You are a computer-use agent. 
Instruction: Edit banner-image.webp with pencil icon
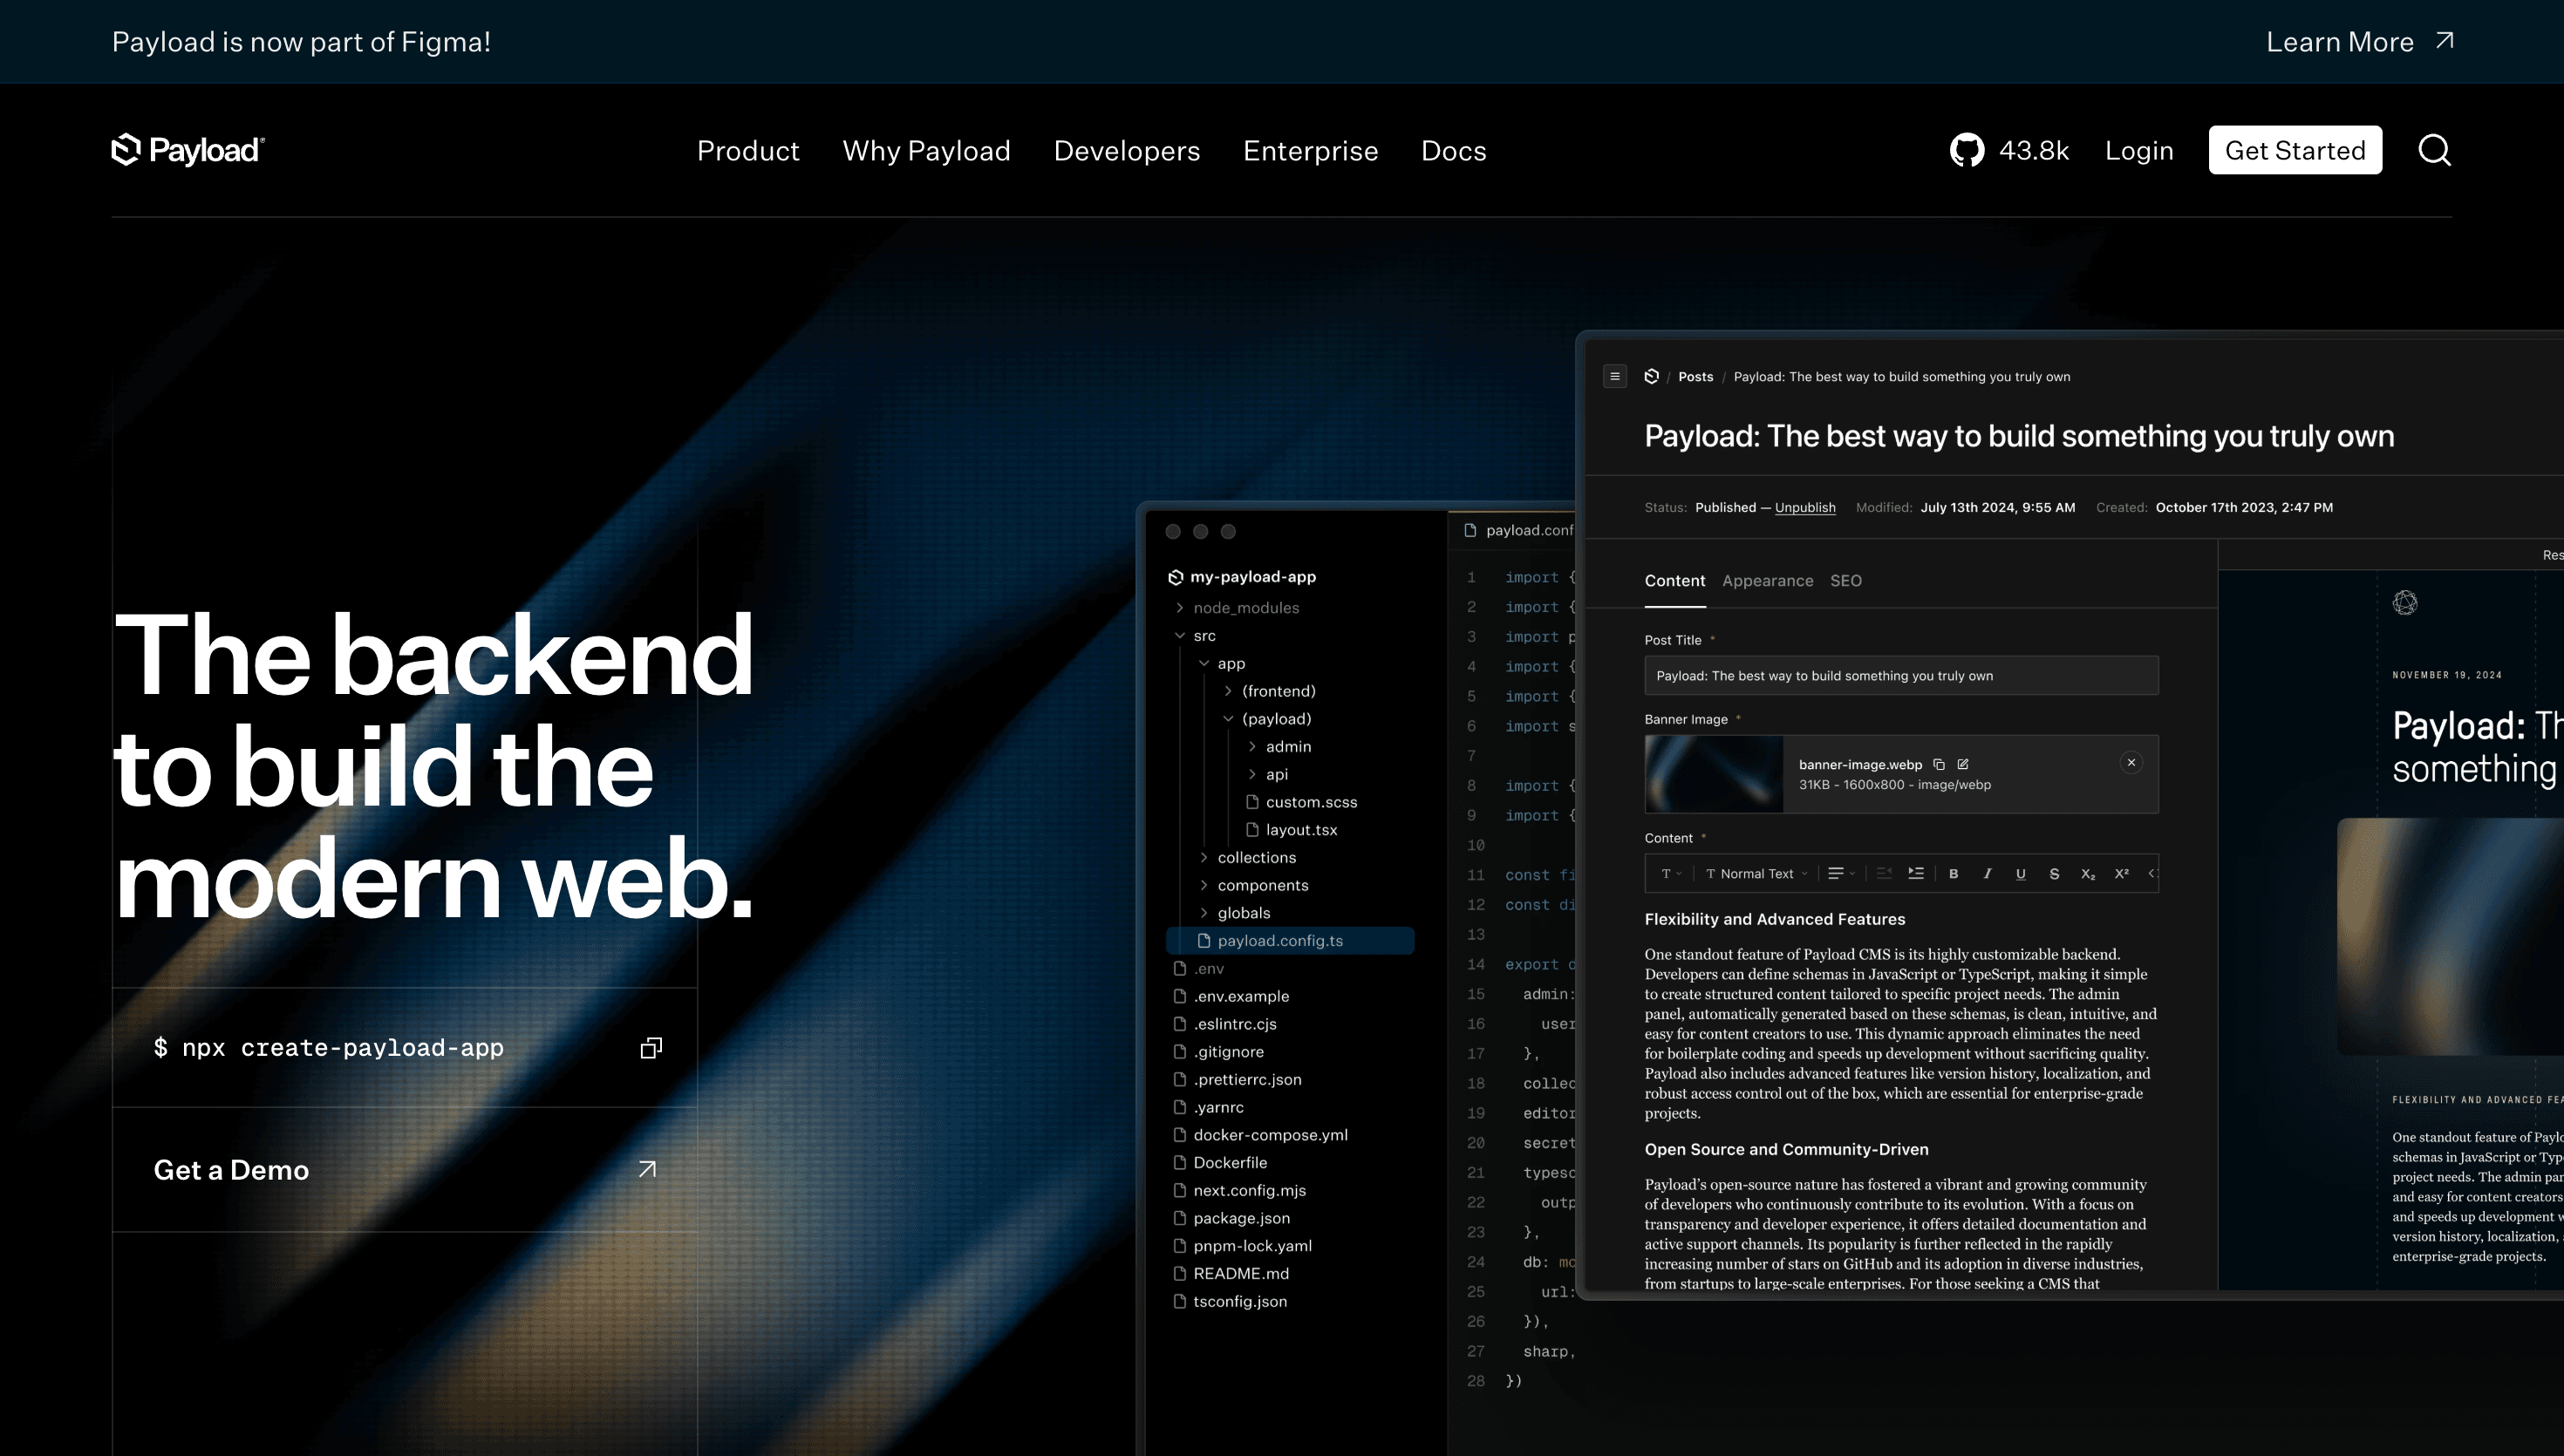1962,764
